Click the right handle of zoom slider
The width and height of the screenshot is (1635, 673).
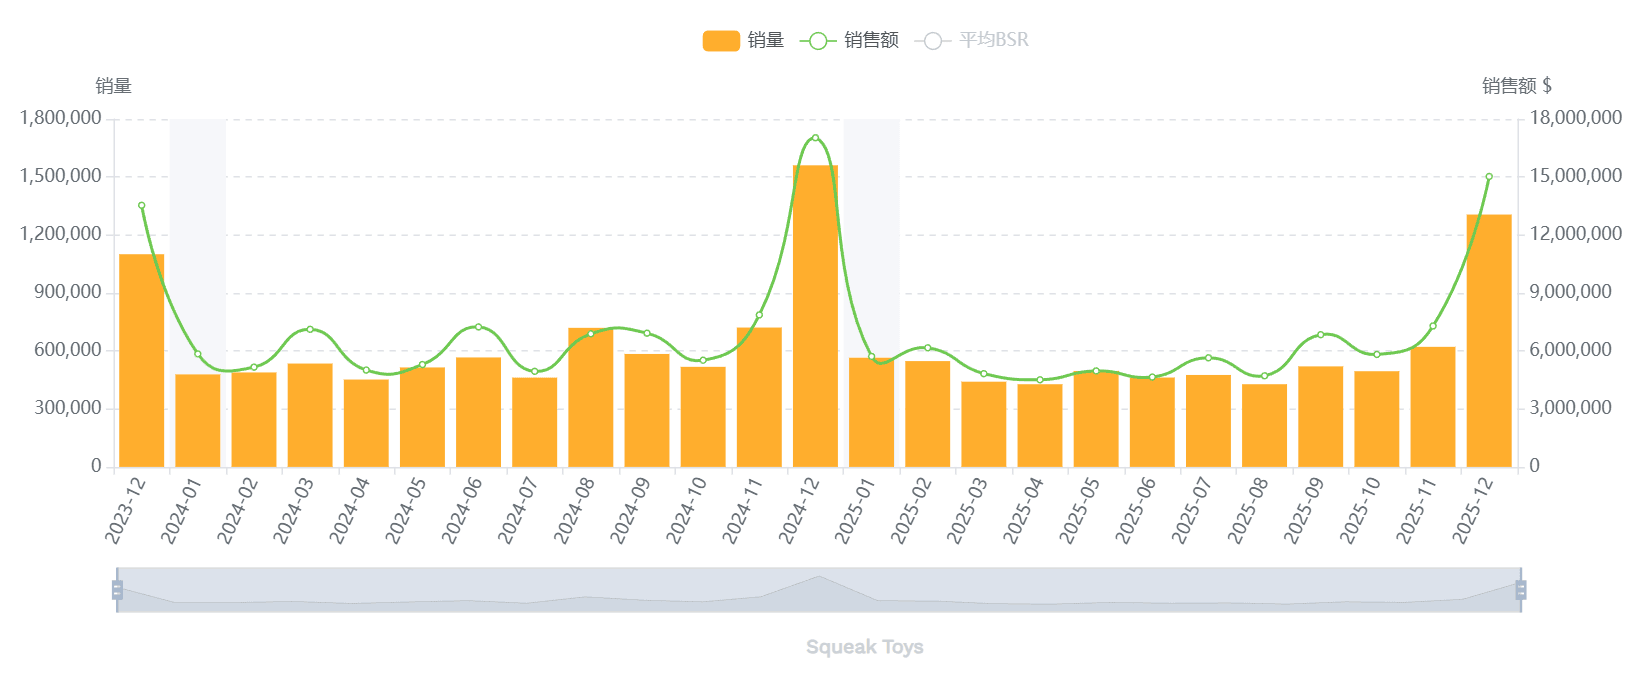(1521, 590)
